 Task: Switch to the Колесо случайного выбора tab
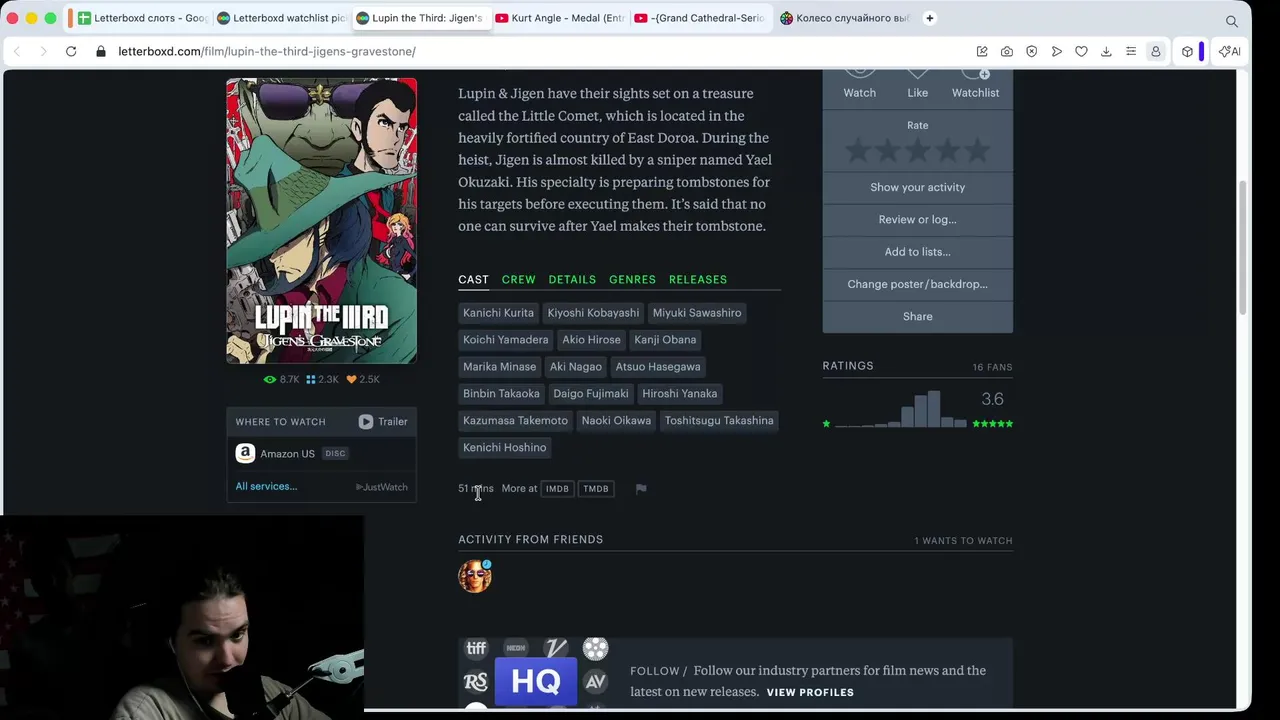click(845, 18)
